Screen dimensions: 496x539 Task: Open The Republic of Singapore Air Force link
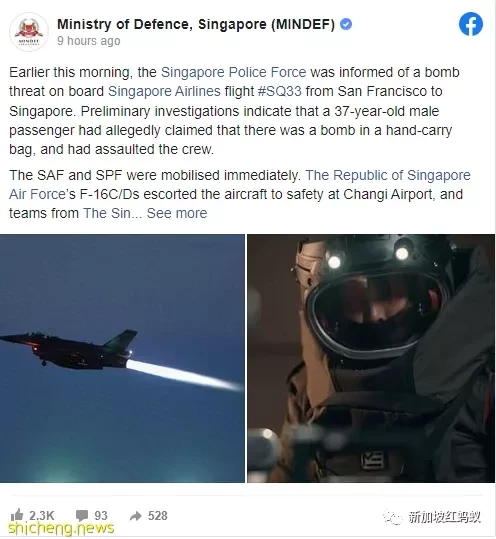point(240,185)
